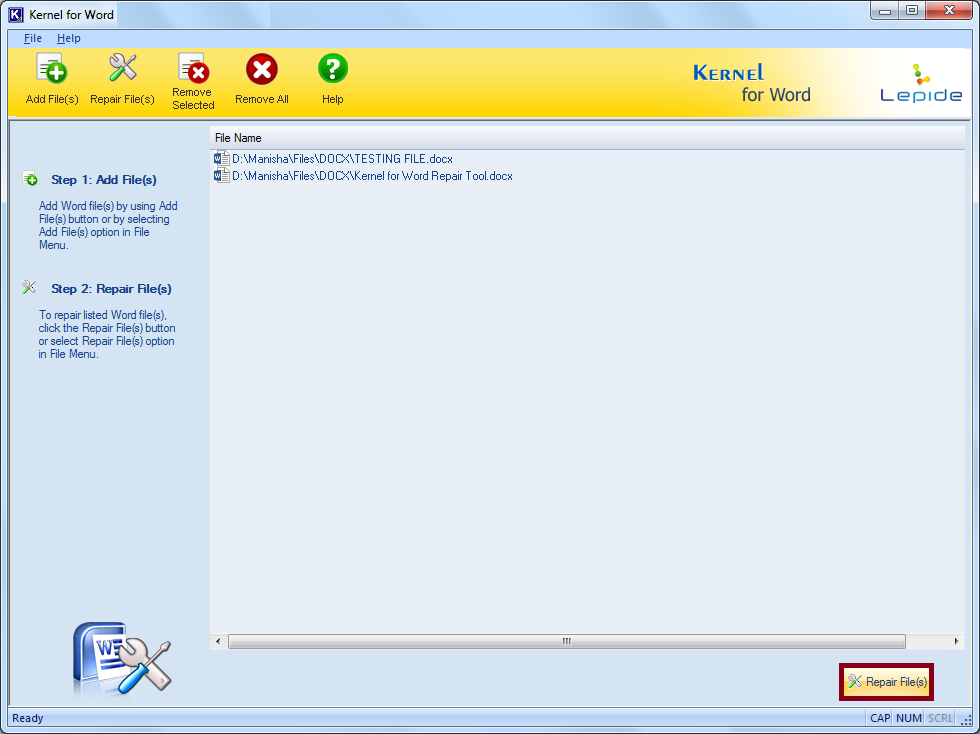The height and width of the screenshot is (734, 980).
Task: Click the horizontal scrollbar thumb
Action: pyautogui.click(x=566, y=641)
